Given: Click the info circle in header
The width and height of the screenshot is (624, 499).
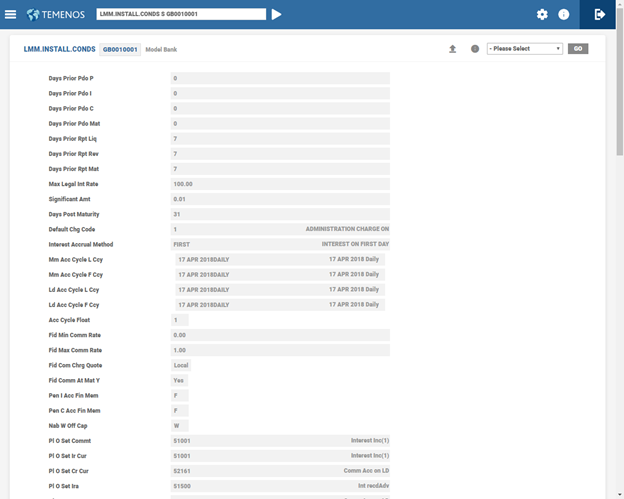Looking at the screenshot, I should pyautogui.click(x=564, y=15).
